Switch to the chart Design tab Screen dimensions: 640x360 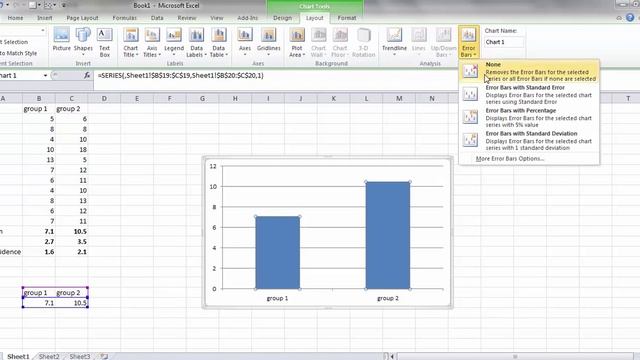[282, 18]
